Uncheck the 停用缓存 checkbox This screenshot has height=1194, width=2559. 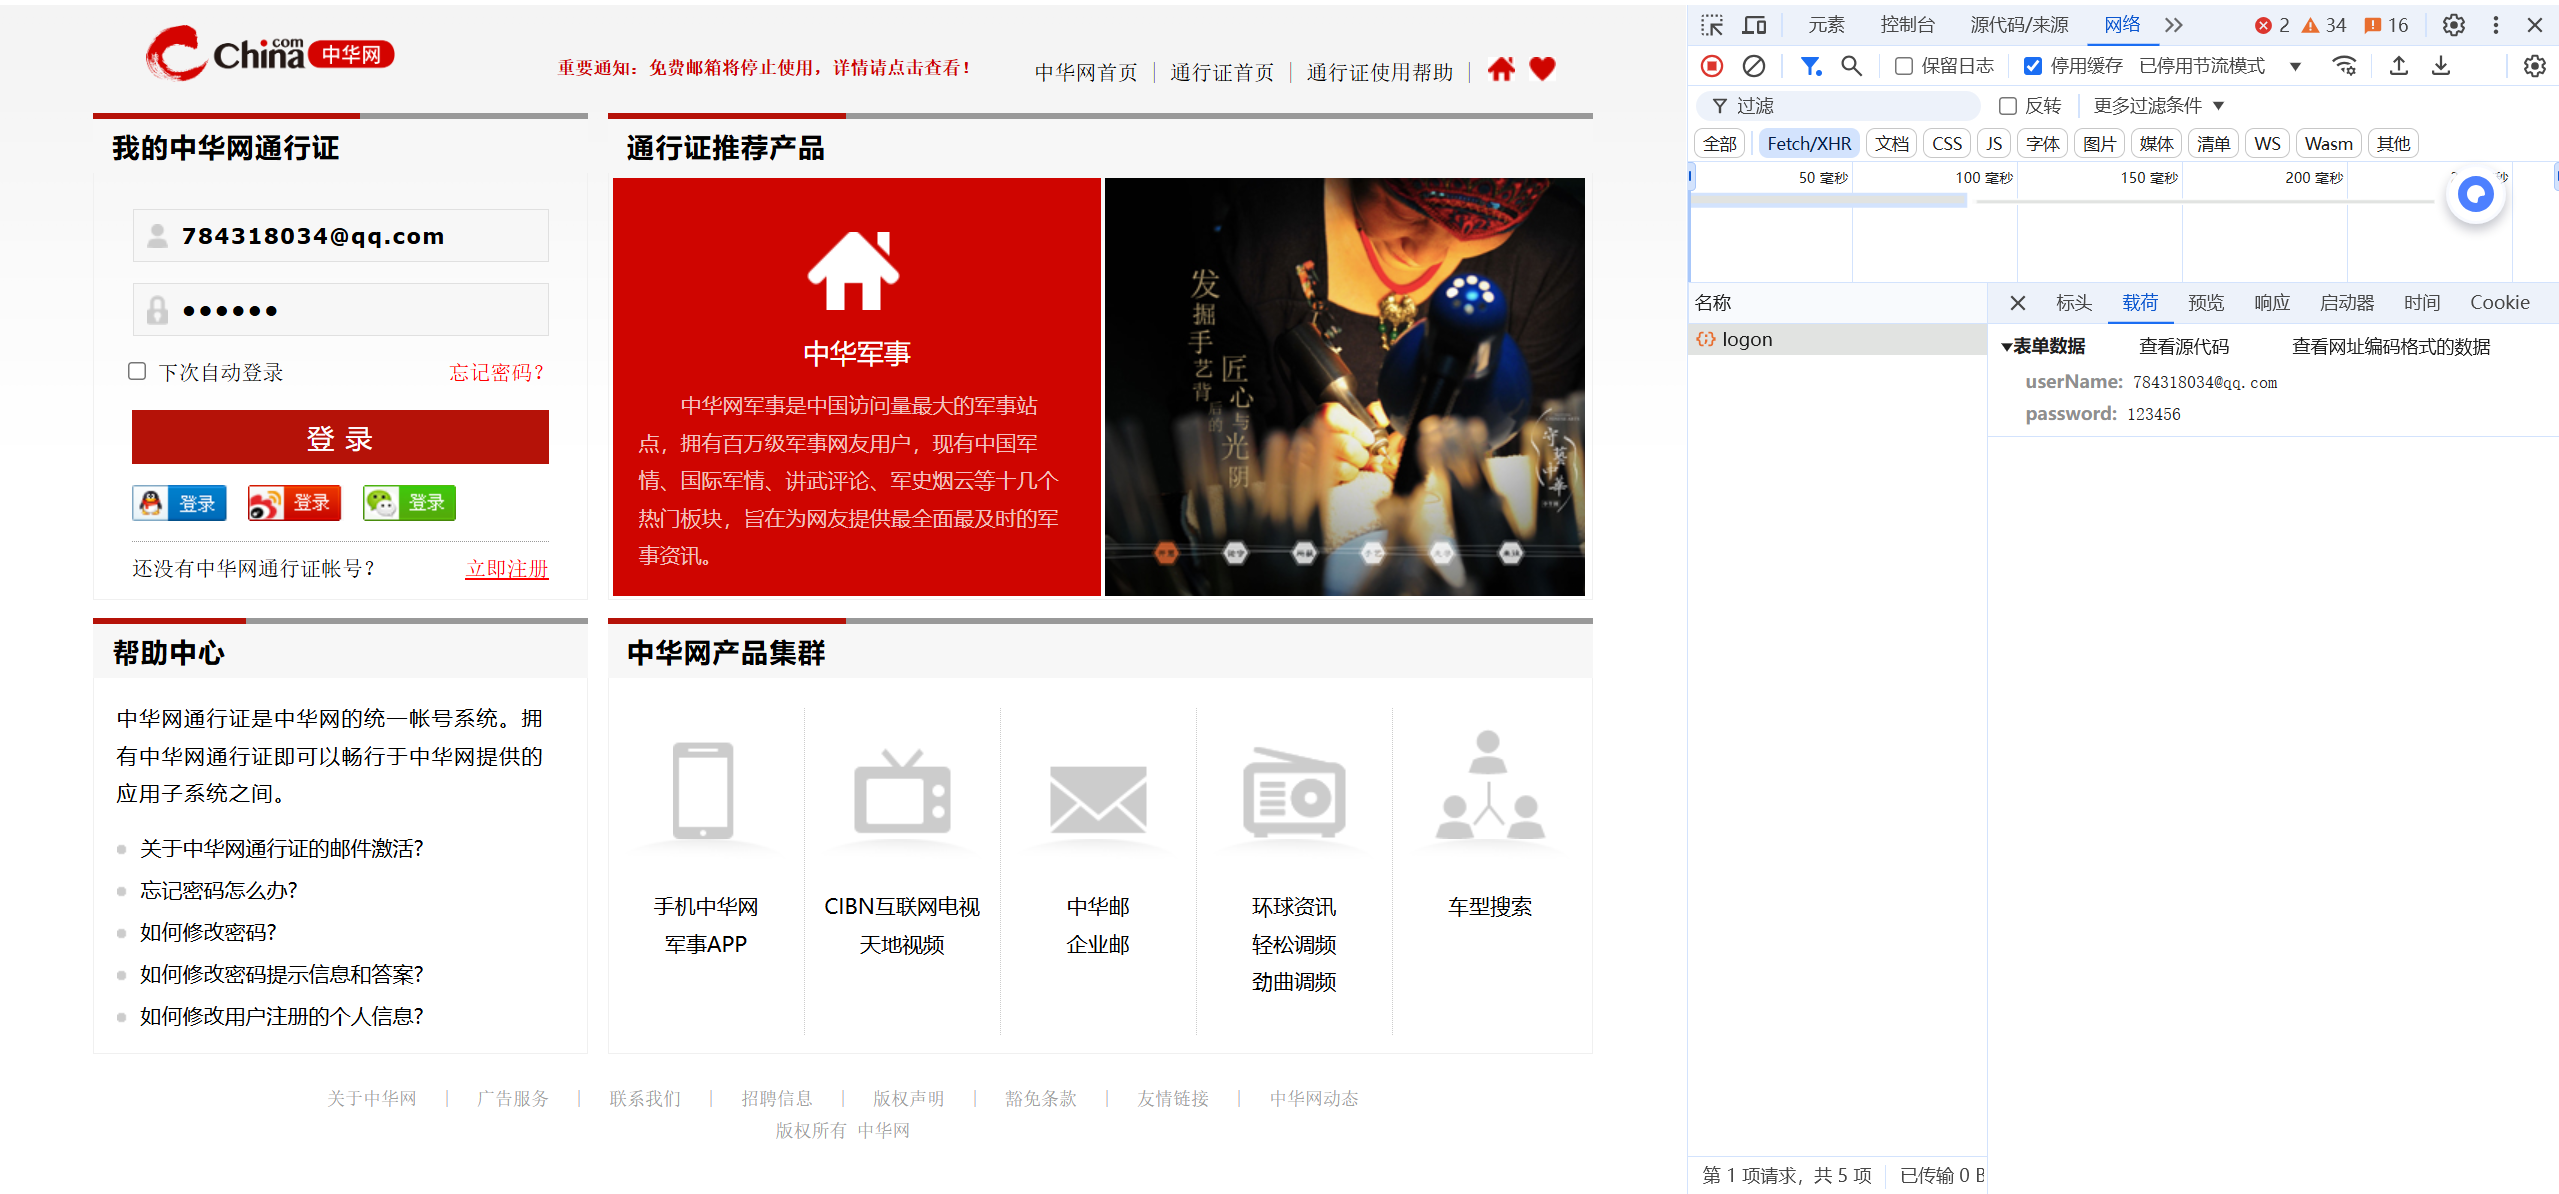click(x=2033, y=66)
